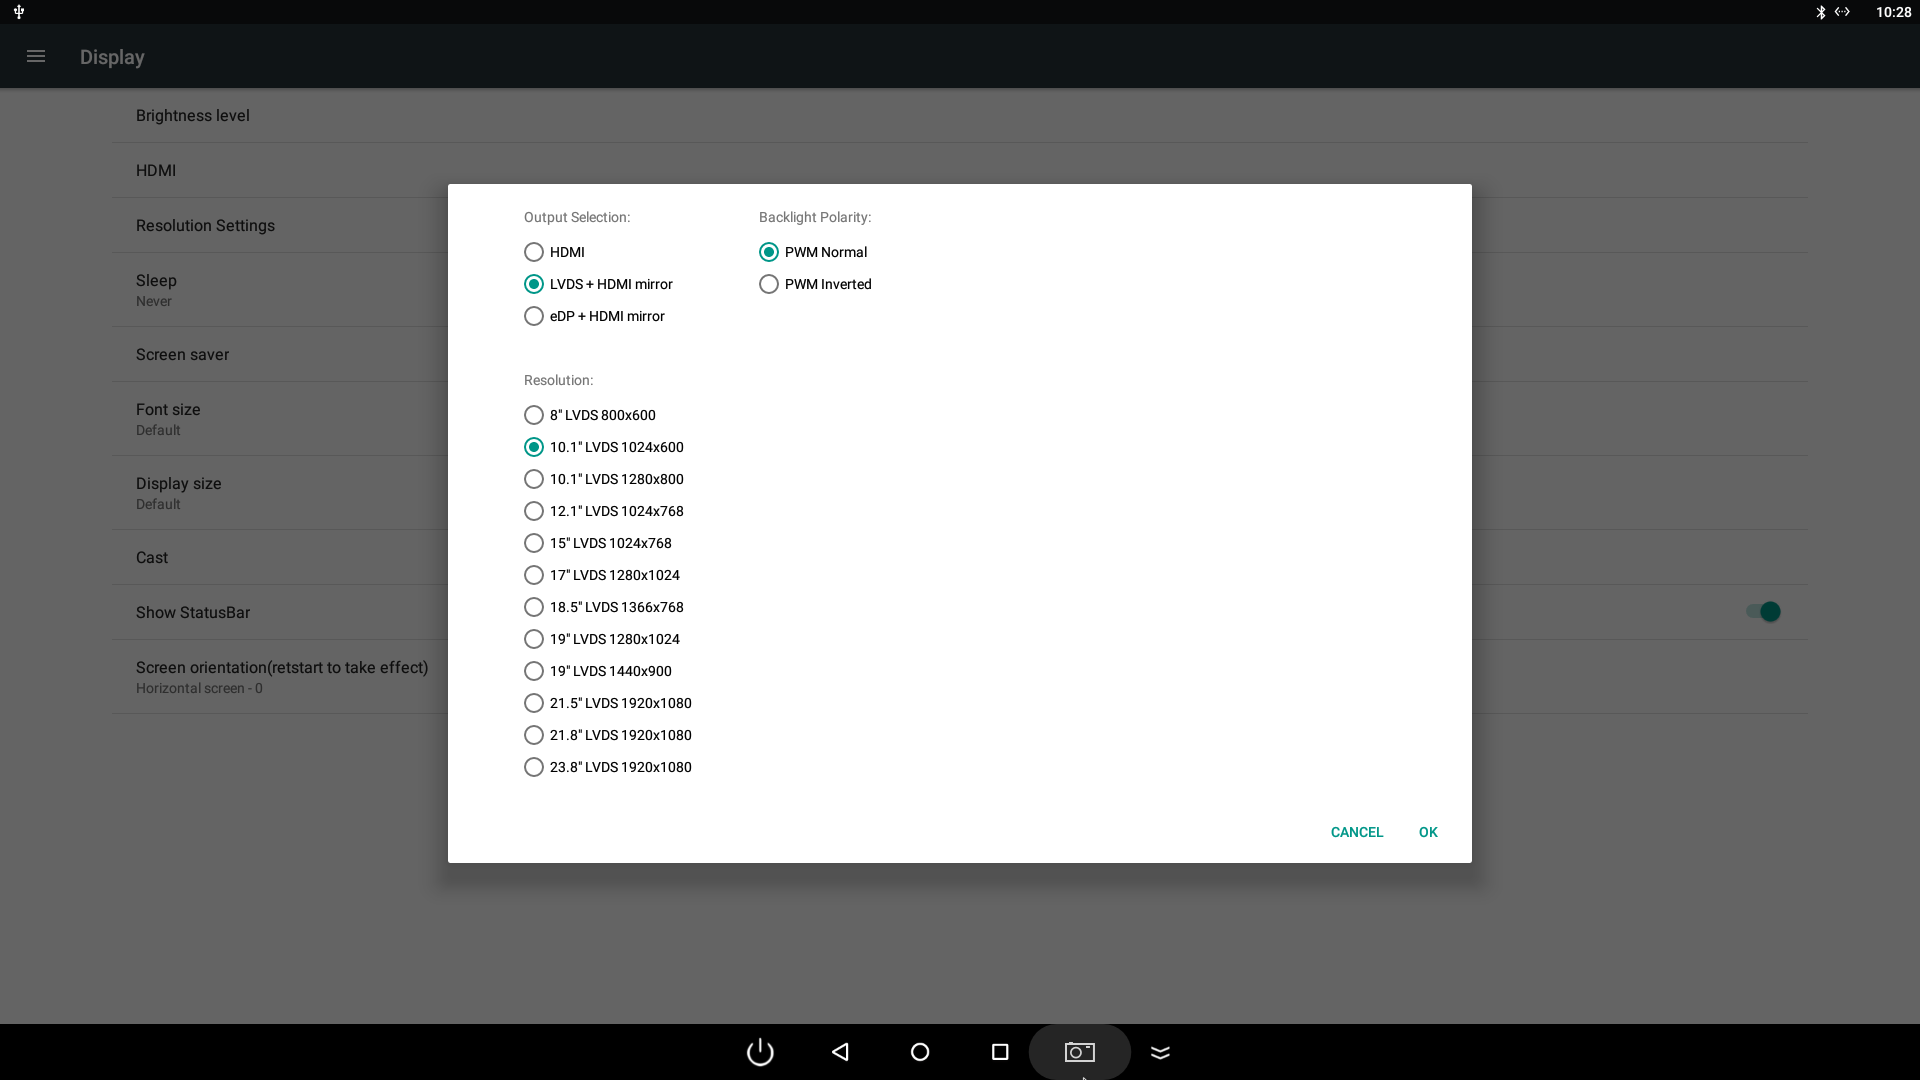Open the hamburger navigation menu
The width and height of the screenshot is (1920, 1080).
pyautogui.click(x=36, y=57)
